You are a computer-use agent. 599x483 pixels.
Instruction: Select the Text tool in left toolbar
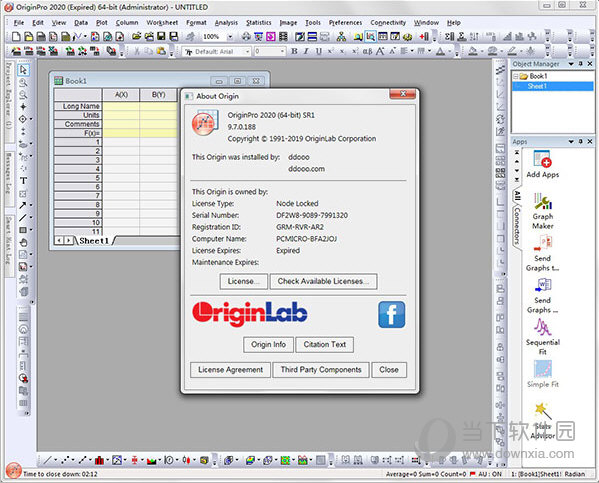tap(23, 181)
